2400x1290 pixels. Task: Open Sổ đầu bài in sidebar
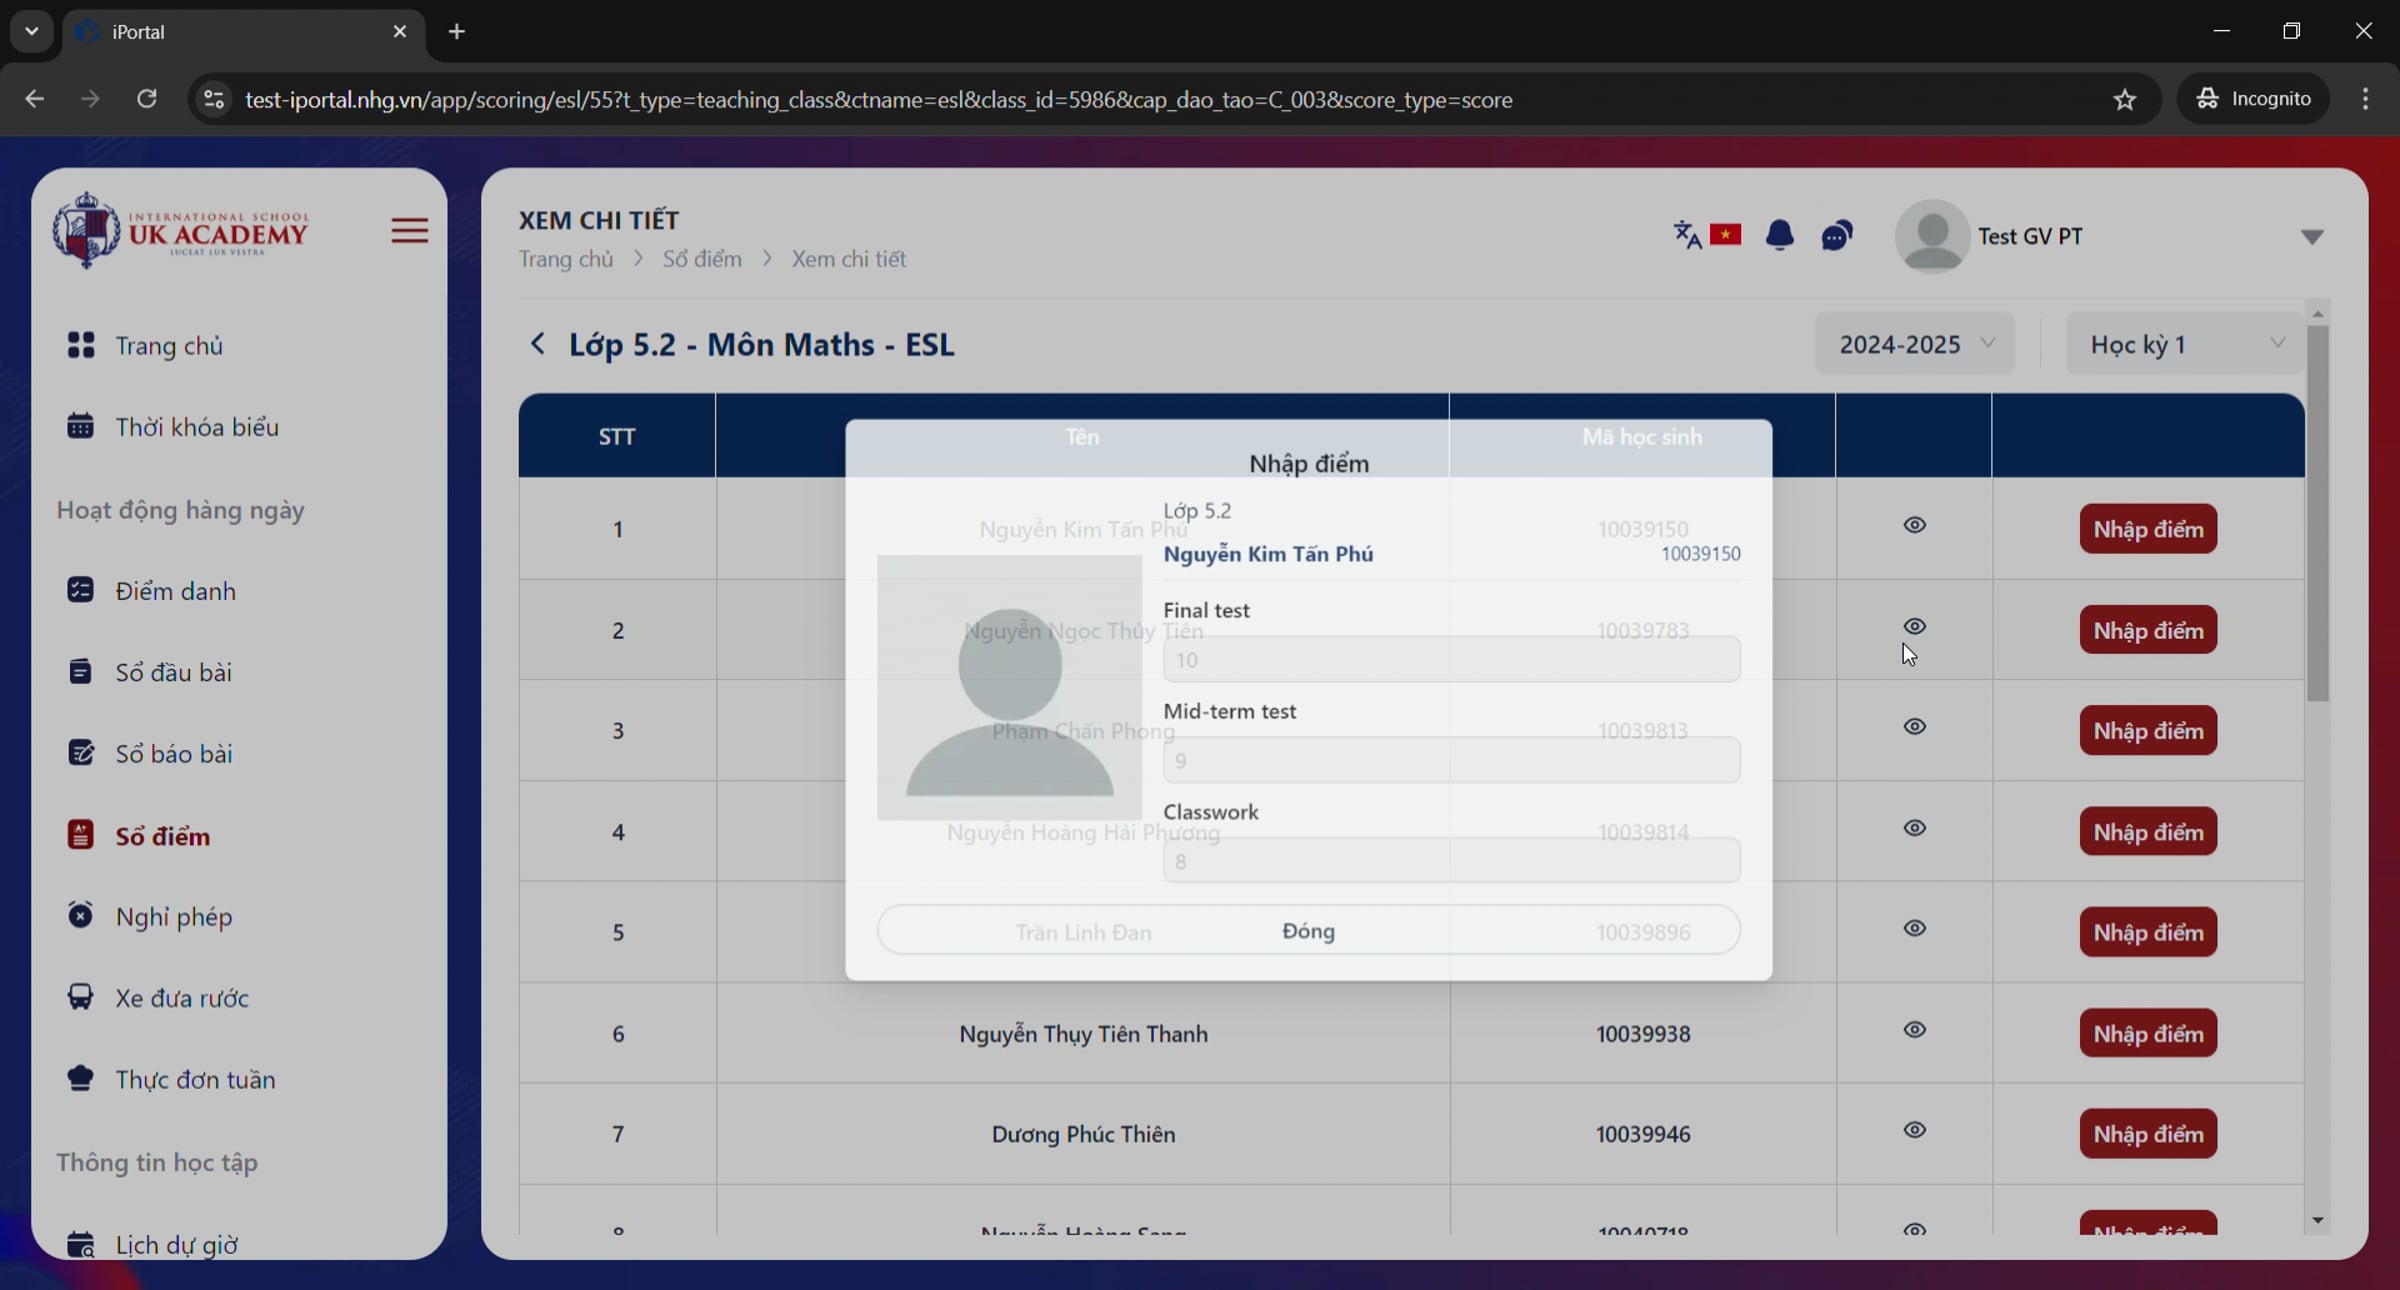tap(173, 672)
